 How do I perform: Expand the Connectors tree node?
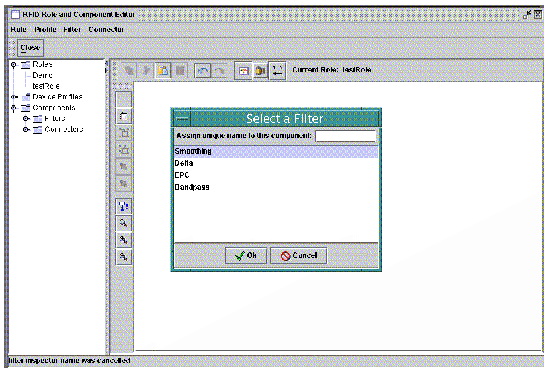tap(26, 130)
